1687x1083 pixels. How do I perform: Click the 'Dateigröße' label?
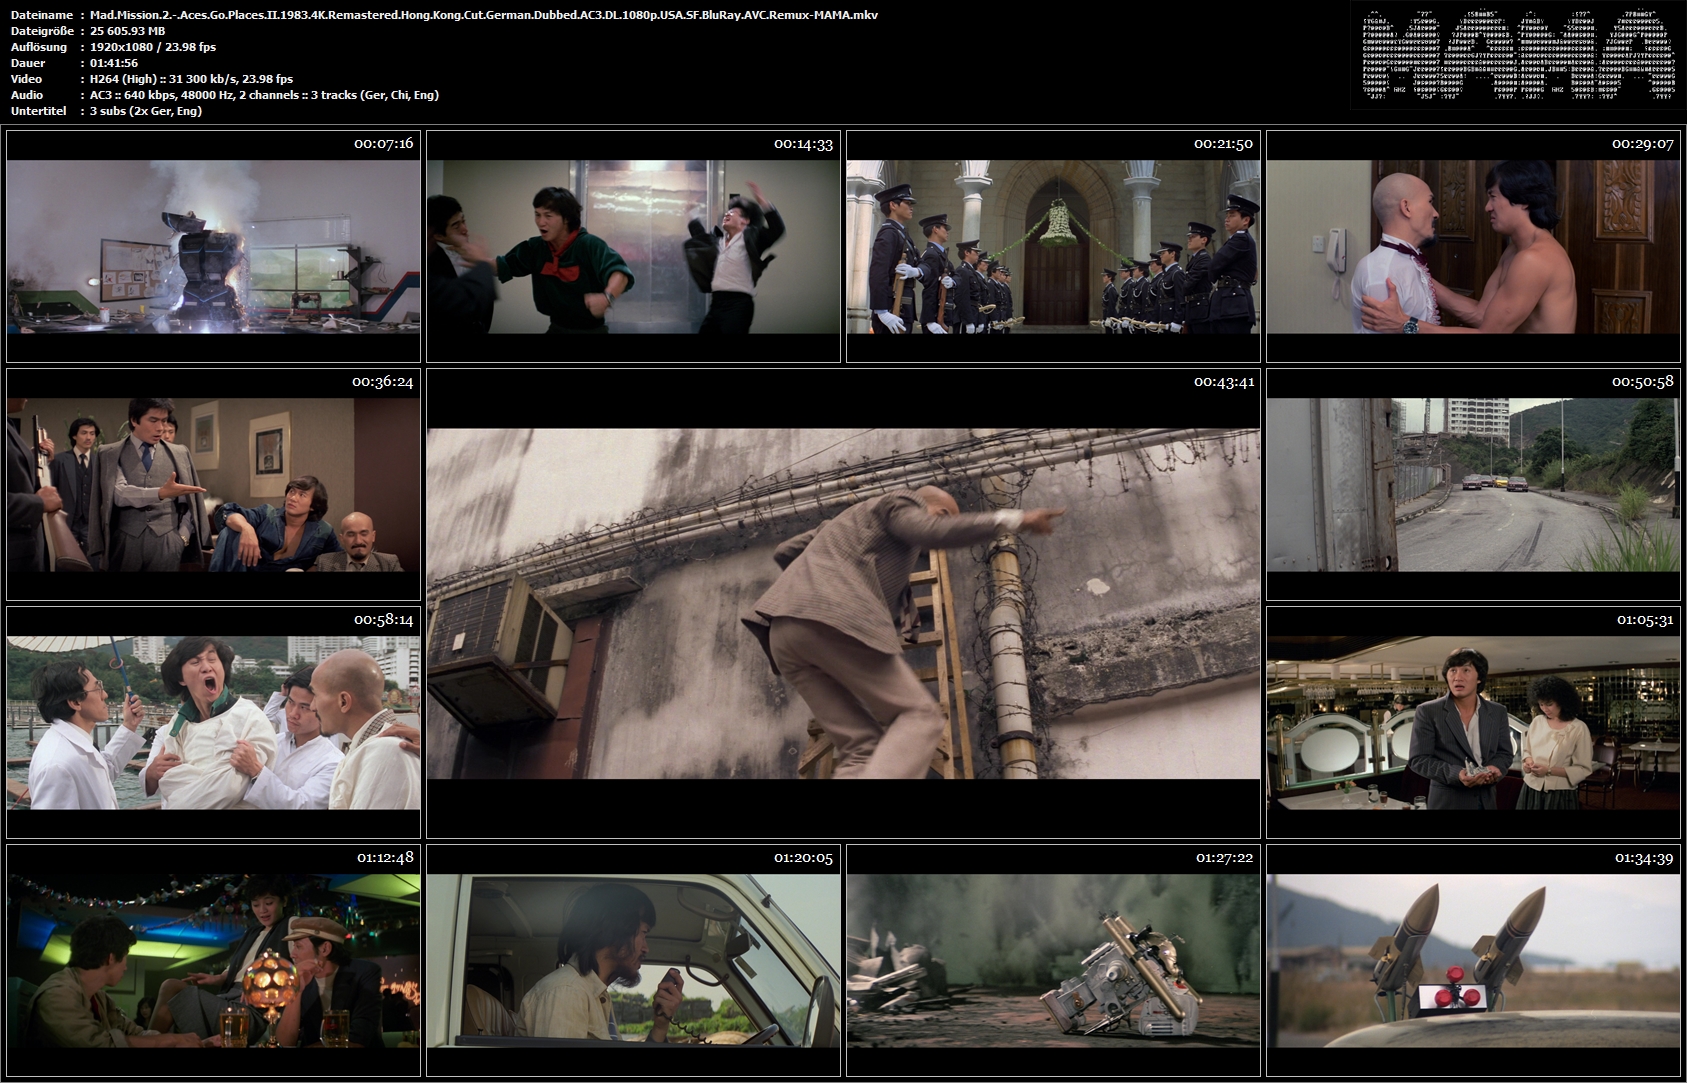tap(43, 31)
